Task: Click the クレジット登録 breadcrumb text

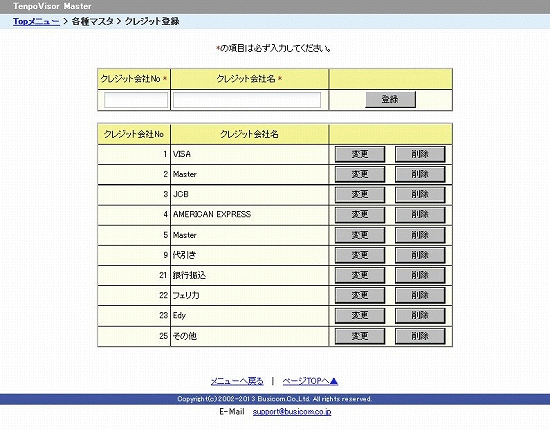Action: coord(152,21)
